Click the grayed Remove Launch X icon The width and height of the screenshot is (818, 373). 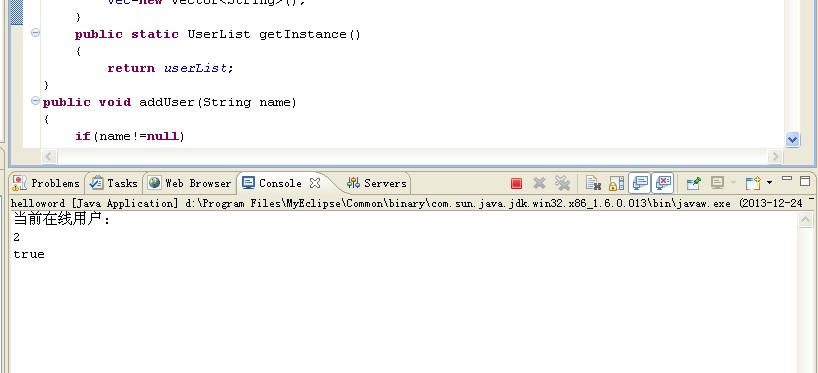[539, 183]
